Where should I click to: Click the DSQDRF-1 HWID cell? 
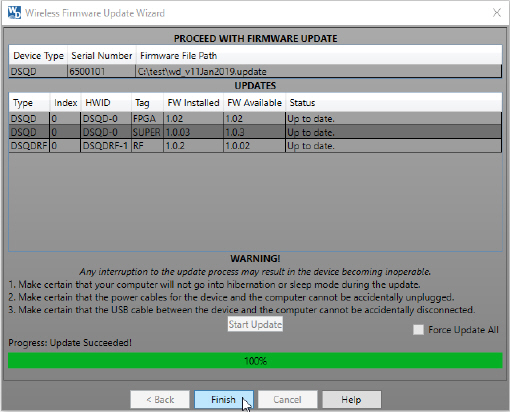(x=106, y=146)
